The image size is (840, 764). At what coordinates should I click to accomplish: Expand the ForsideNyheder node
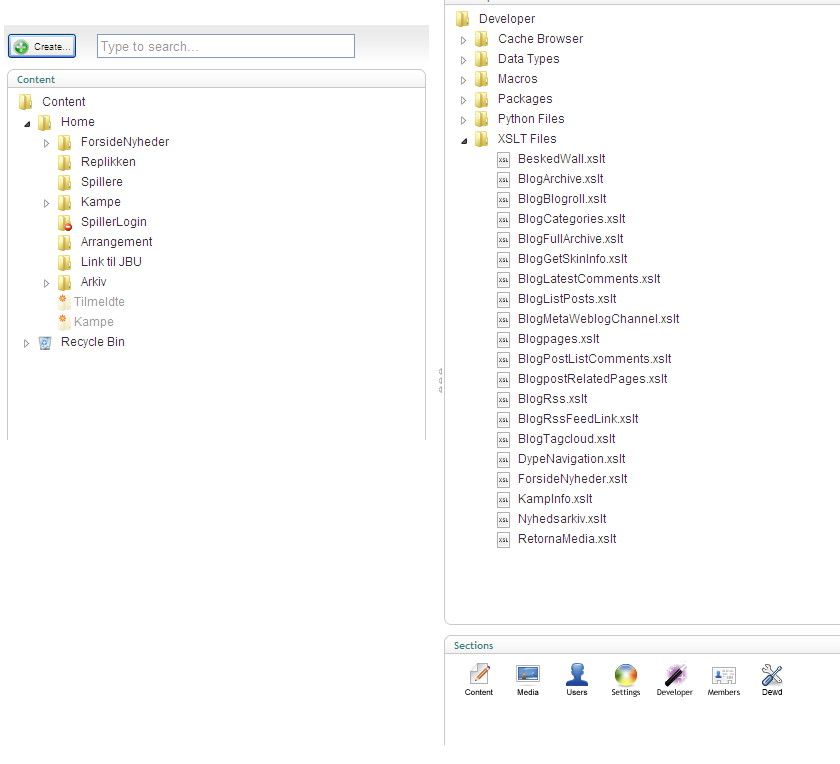click(47, 143)
